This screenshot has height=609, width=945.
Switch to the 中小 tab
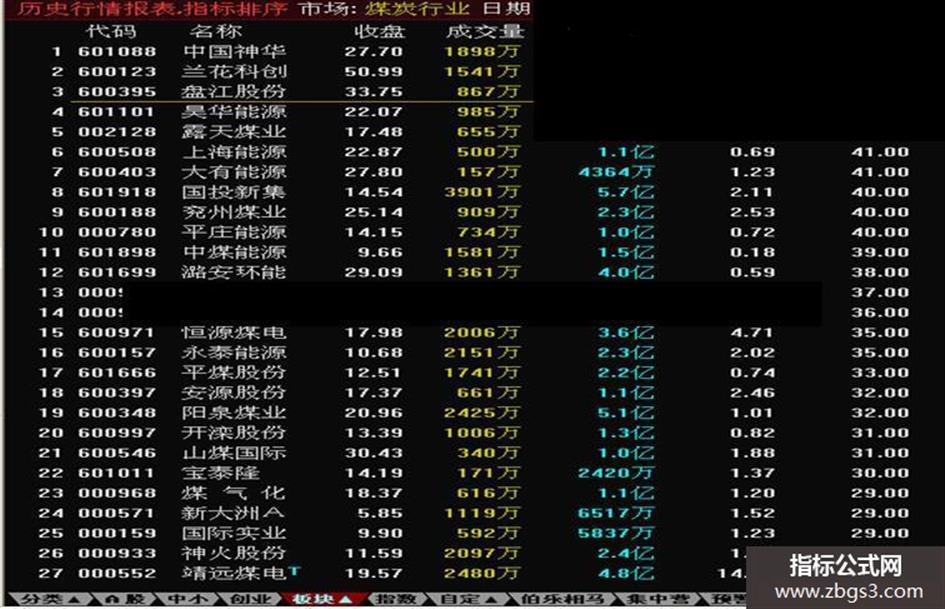coord(187,599)
